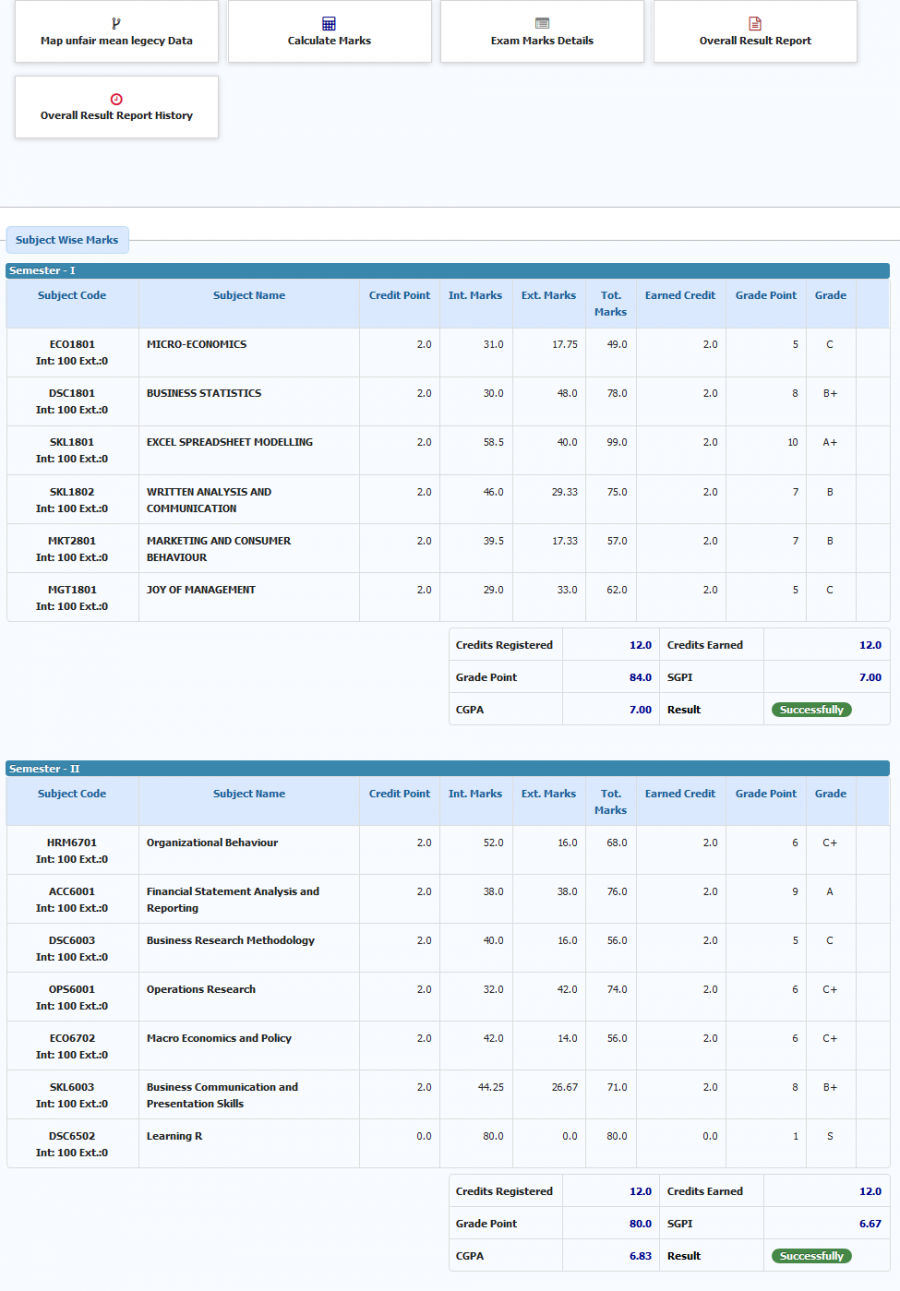Click the A+ grade for SKL1801
The width and height of the screenshot is (900, 1291).
coord(830,442)
